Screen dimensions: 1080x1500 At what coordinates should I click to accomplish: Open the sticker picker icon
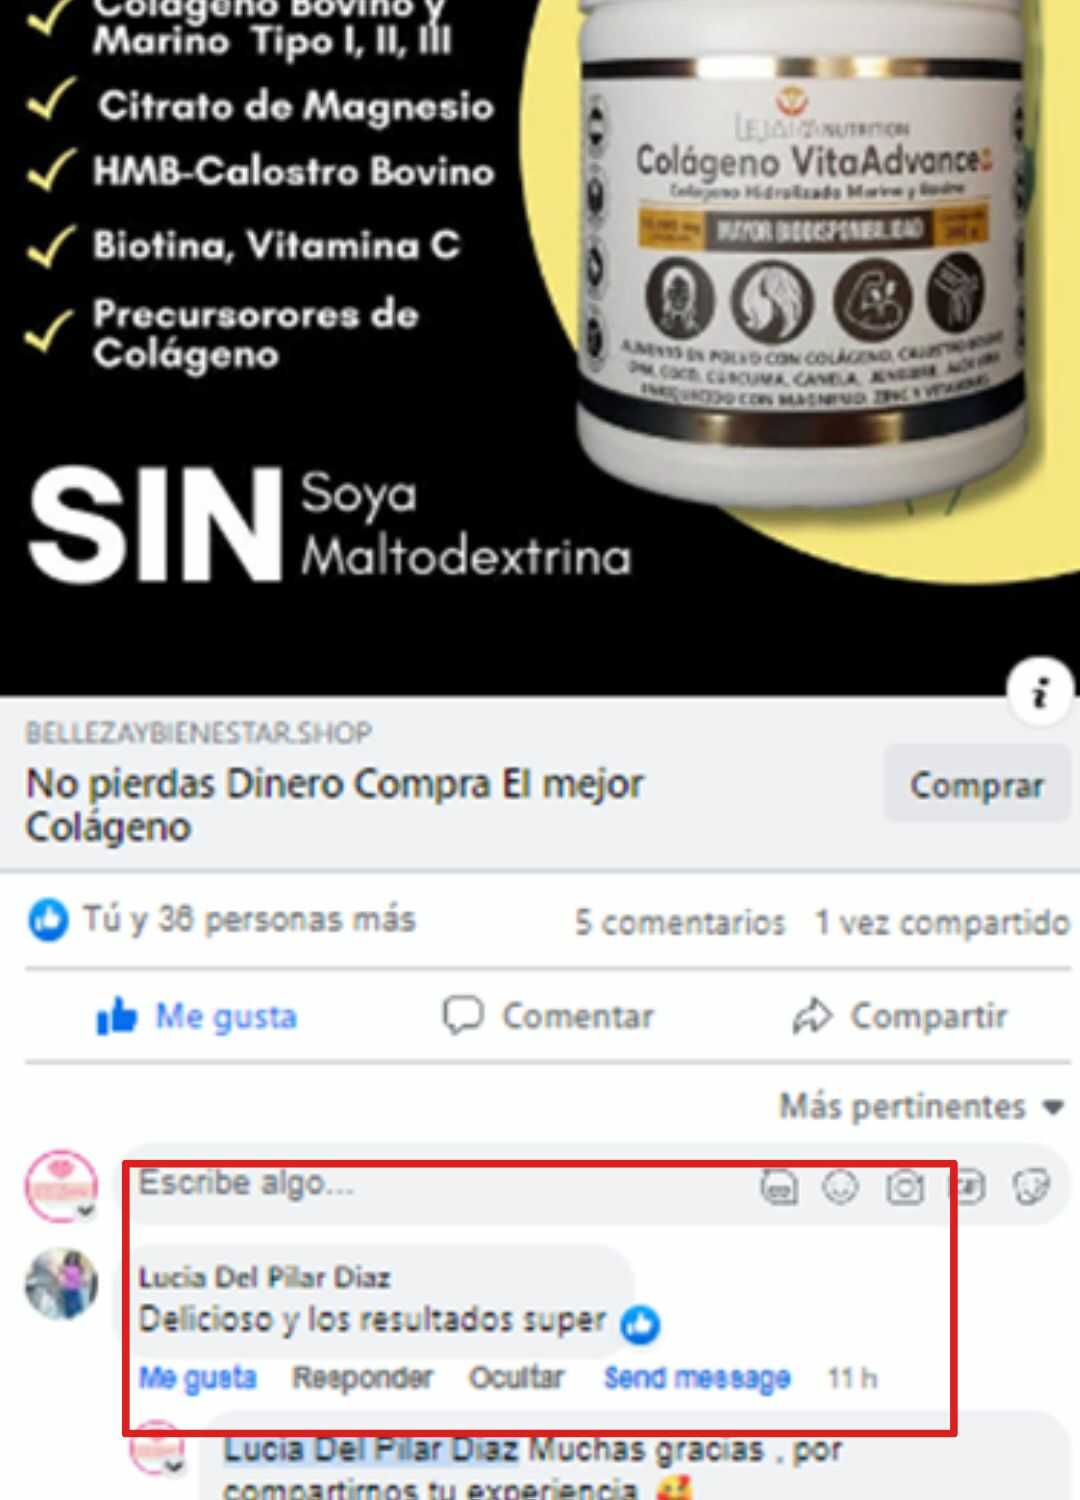coord(1031,1187)
